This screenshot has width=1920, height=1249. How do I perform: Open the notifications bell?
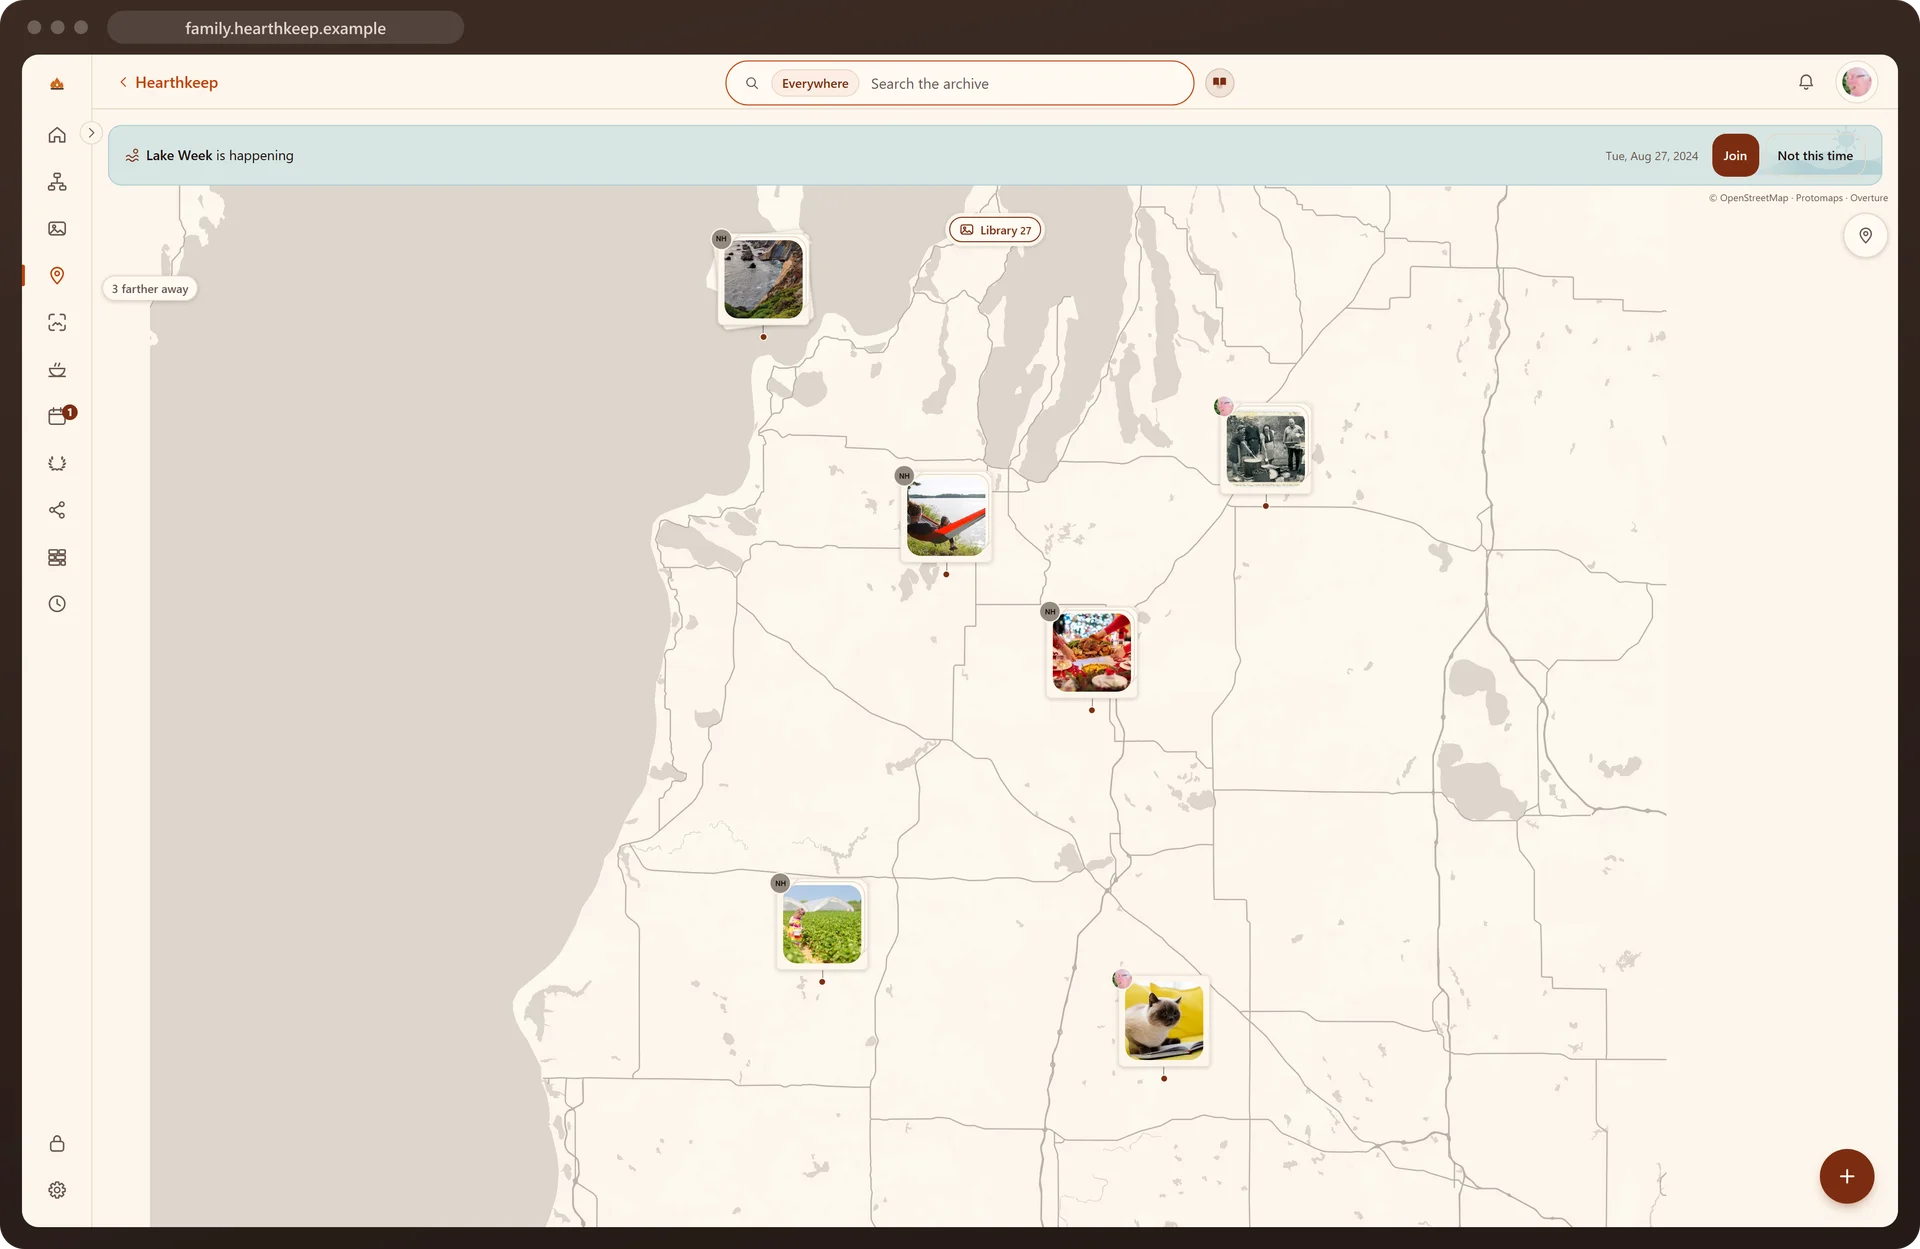1806,82
